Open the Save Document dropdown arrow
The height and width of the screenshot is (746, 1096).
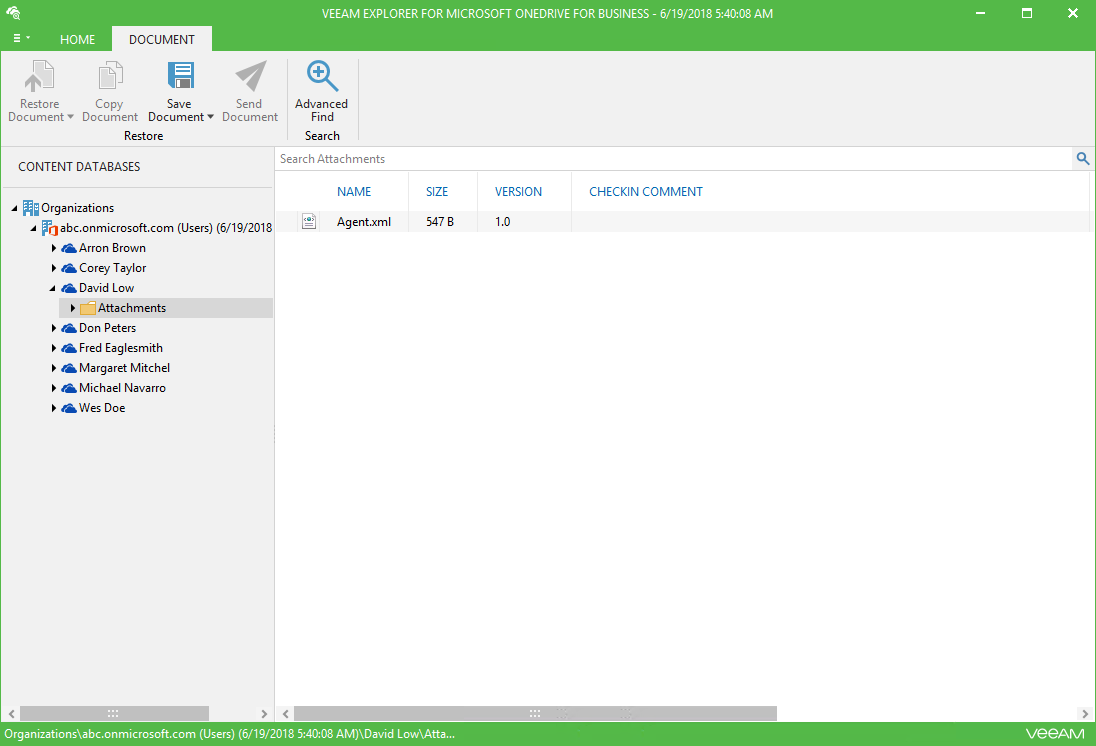pos(210,117)
